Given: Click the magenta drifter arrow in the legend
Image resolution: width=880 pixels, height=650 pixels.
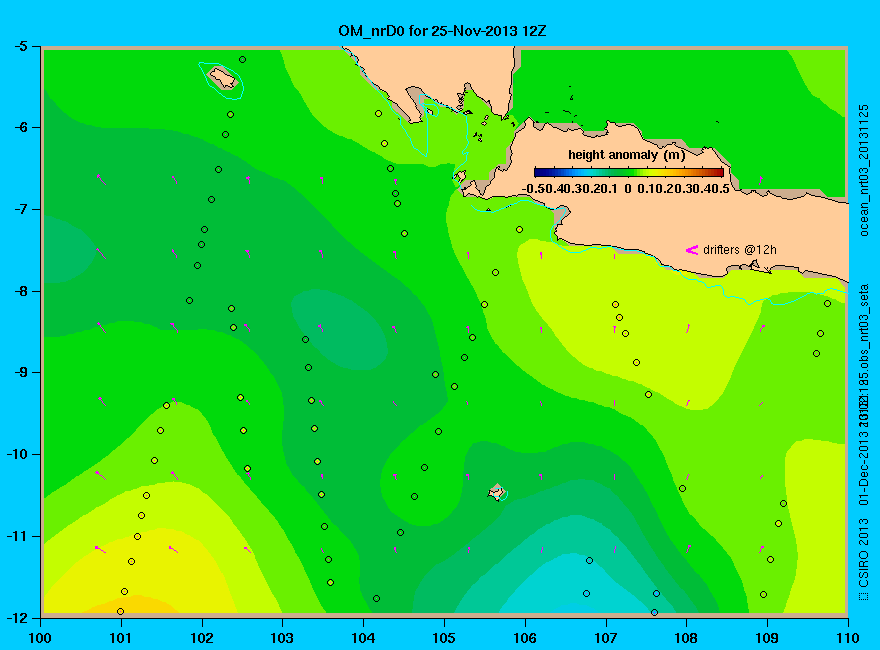Looking at the screenshot, I should pos(691,250).
